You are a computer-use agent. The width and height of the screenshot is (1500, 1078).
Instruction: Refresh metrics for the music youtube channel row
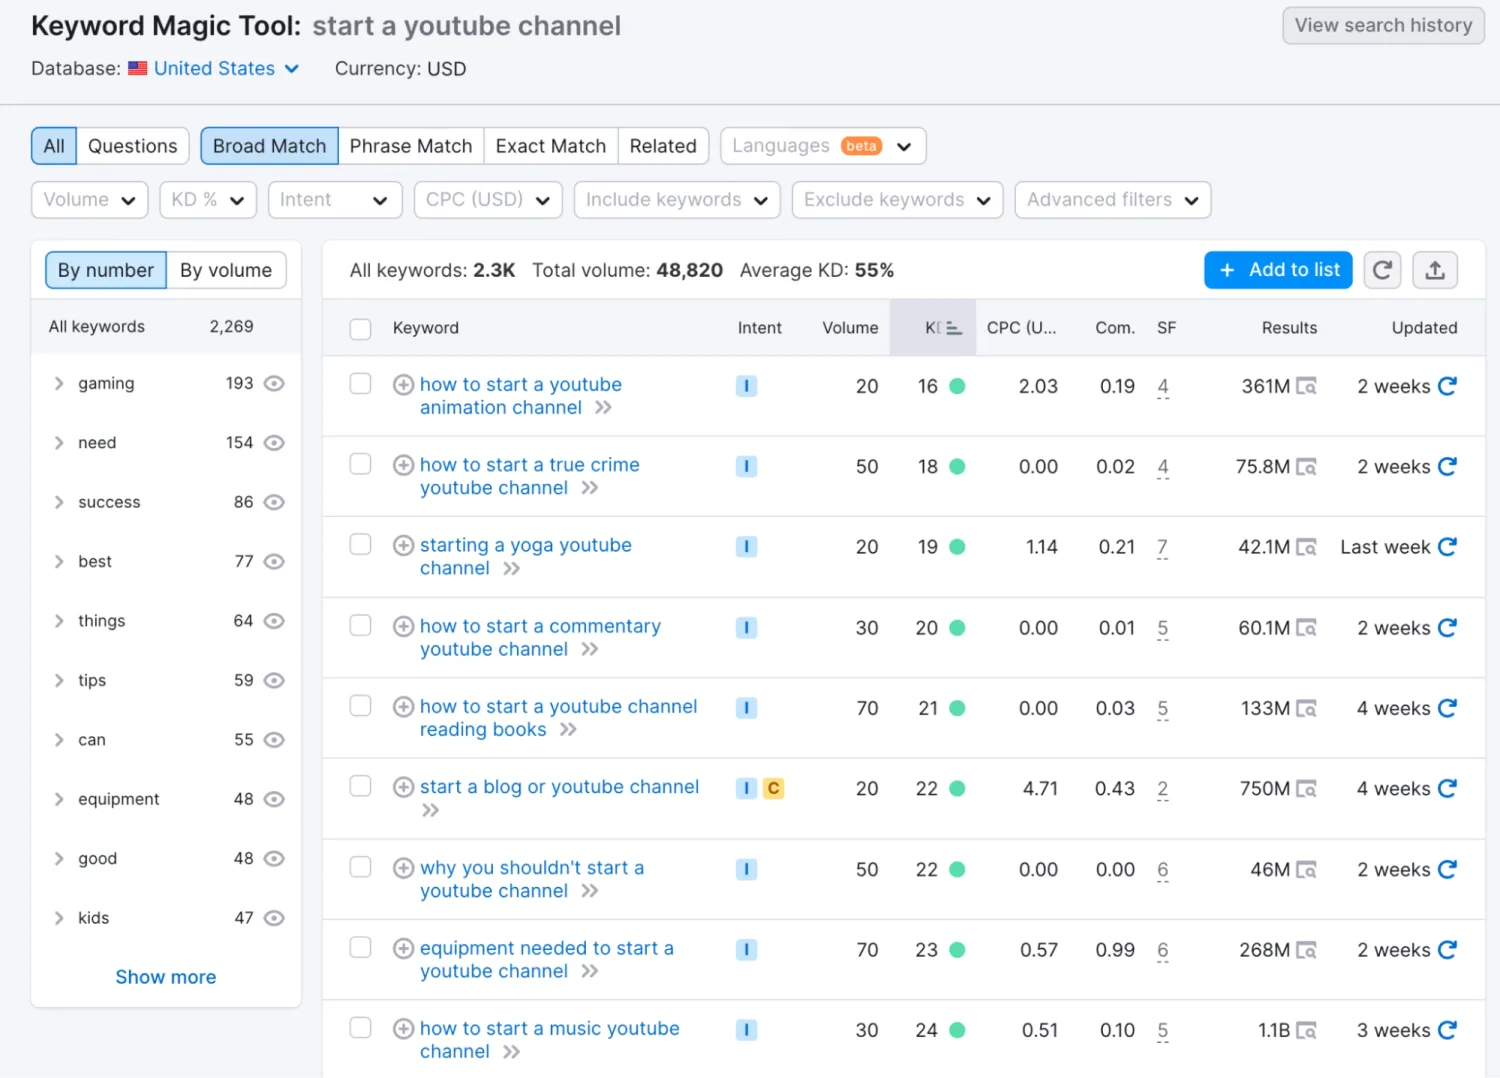point(1447,1030)
